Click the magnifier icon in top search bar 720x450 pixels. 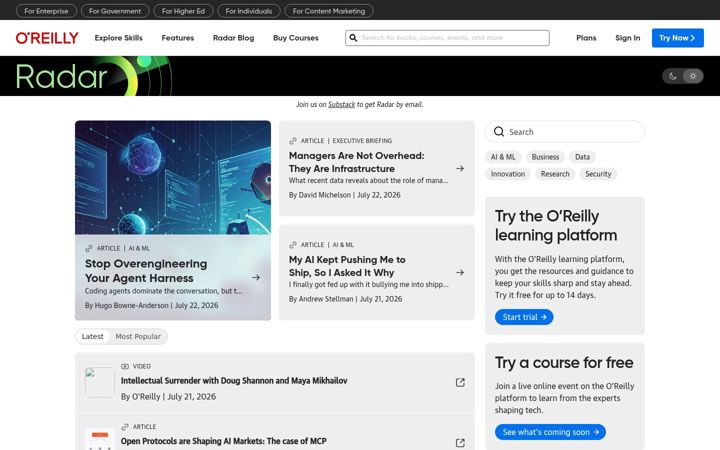pyautogui.click(x=353, y=38)
